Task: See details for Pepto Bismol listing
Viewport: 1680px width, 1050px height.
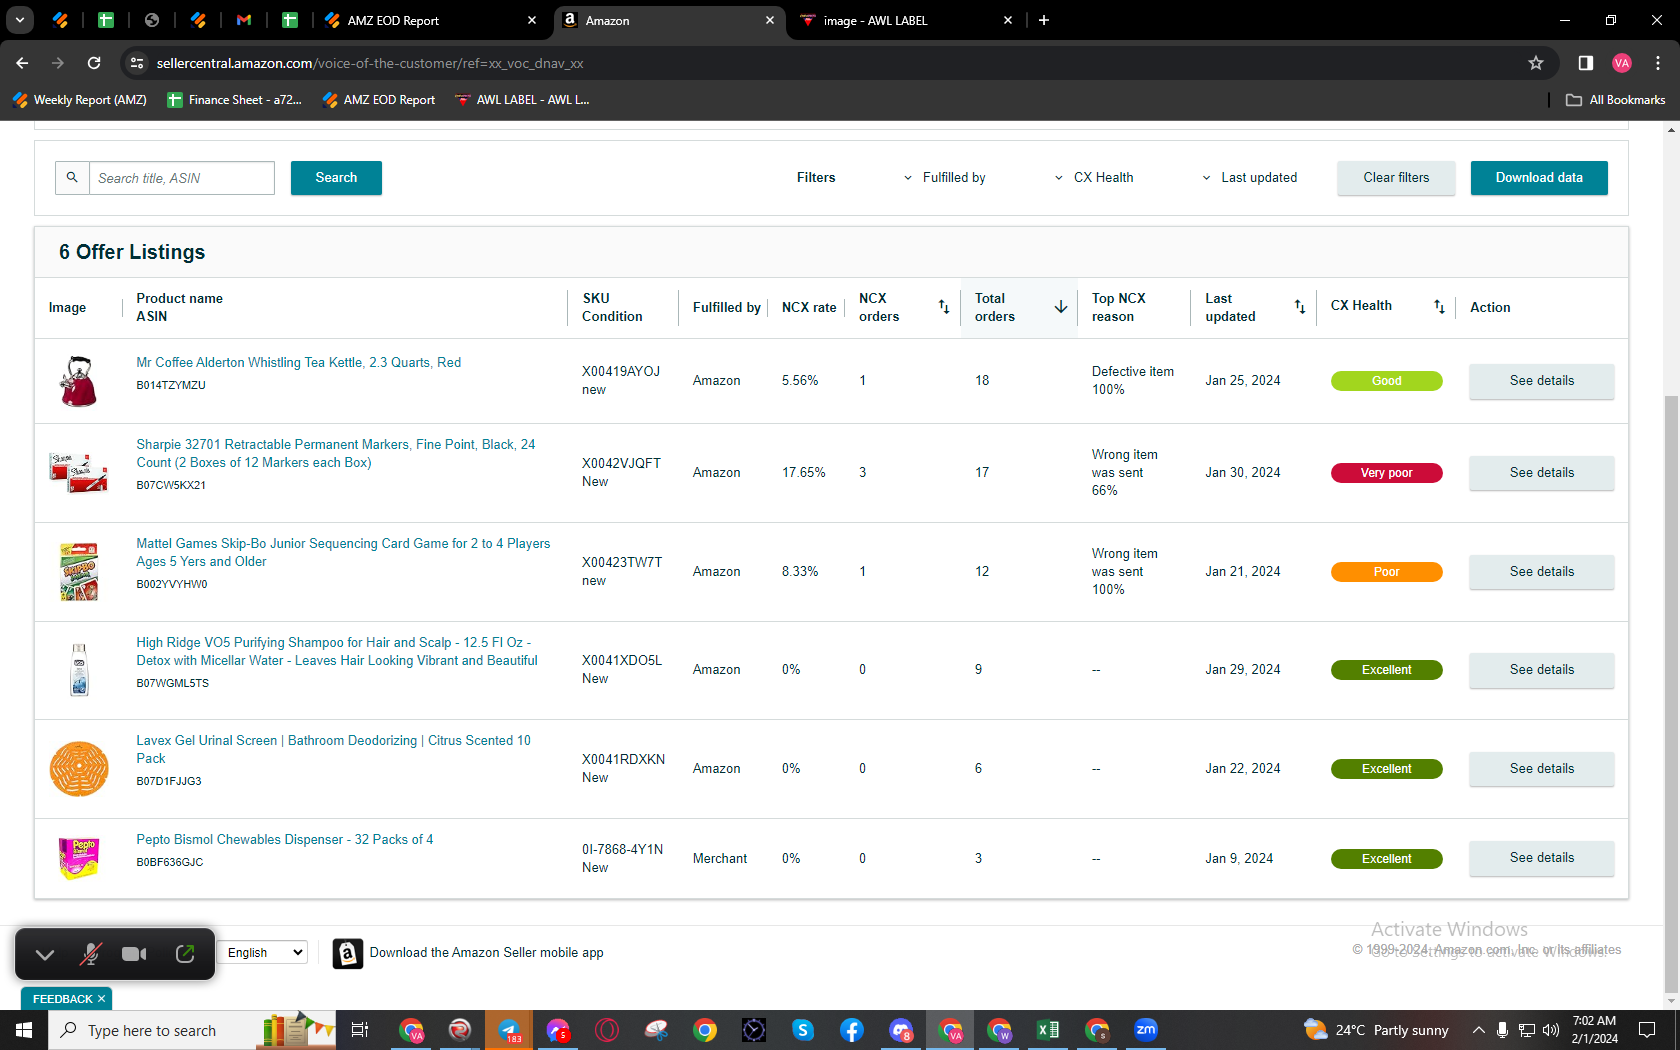Action: pyautogui.click(x=1541, y=858)
